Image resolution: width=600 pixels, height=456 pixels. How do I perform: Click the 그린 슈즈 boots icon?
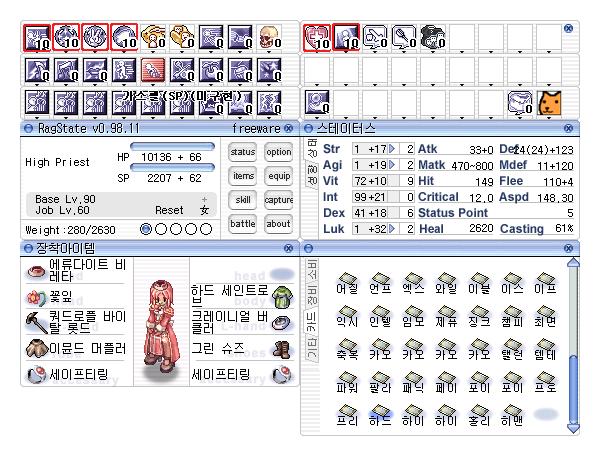(x=281, y=350)
